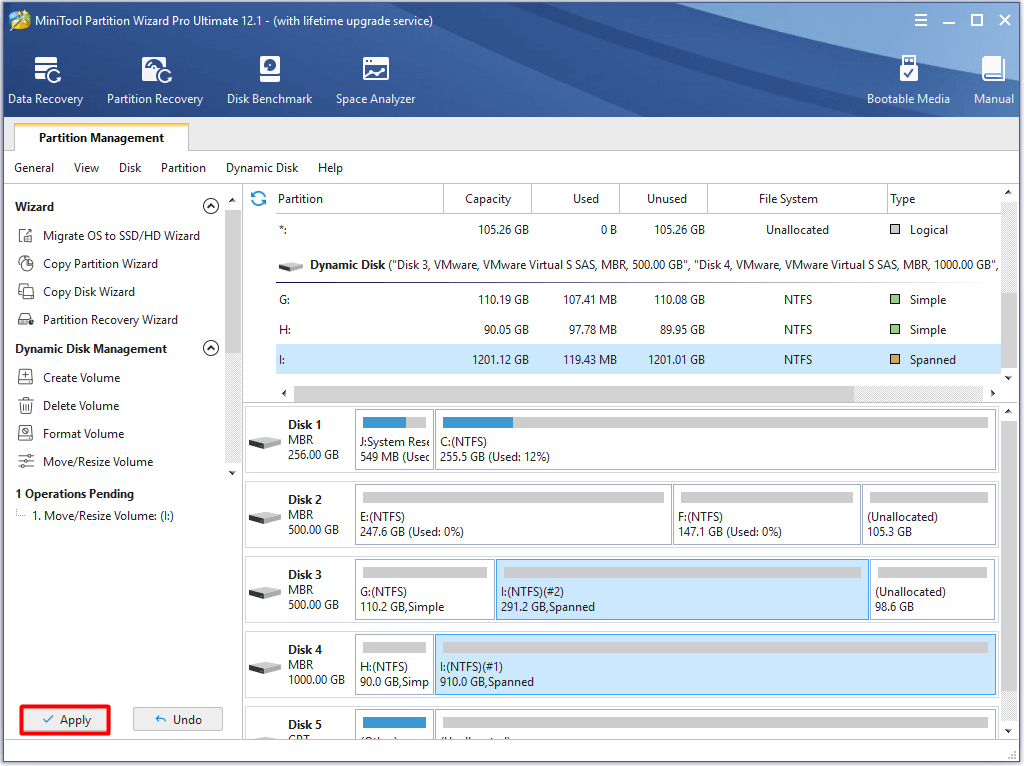Click the disk map scroll down arrow
The height and width of the screenshot is (766, 1026).
[x=1008, y=731]
